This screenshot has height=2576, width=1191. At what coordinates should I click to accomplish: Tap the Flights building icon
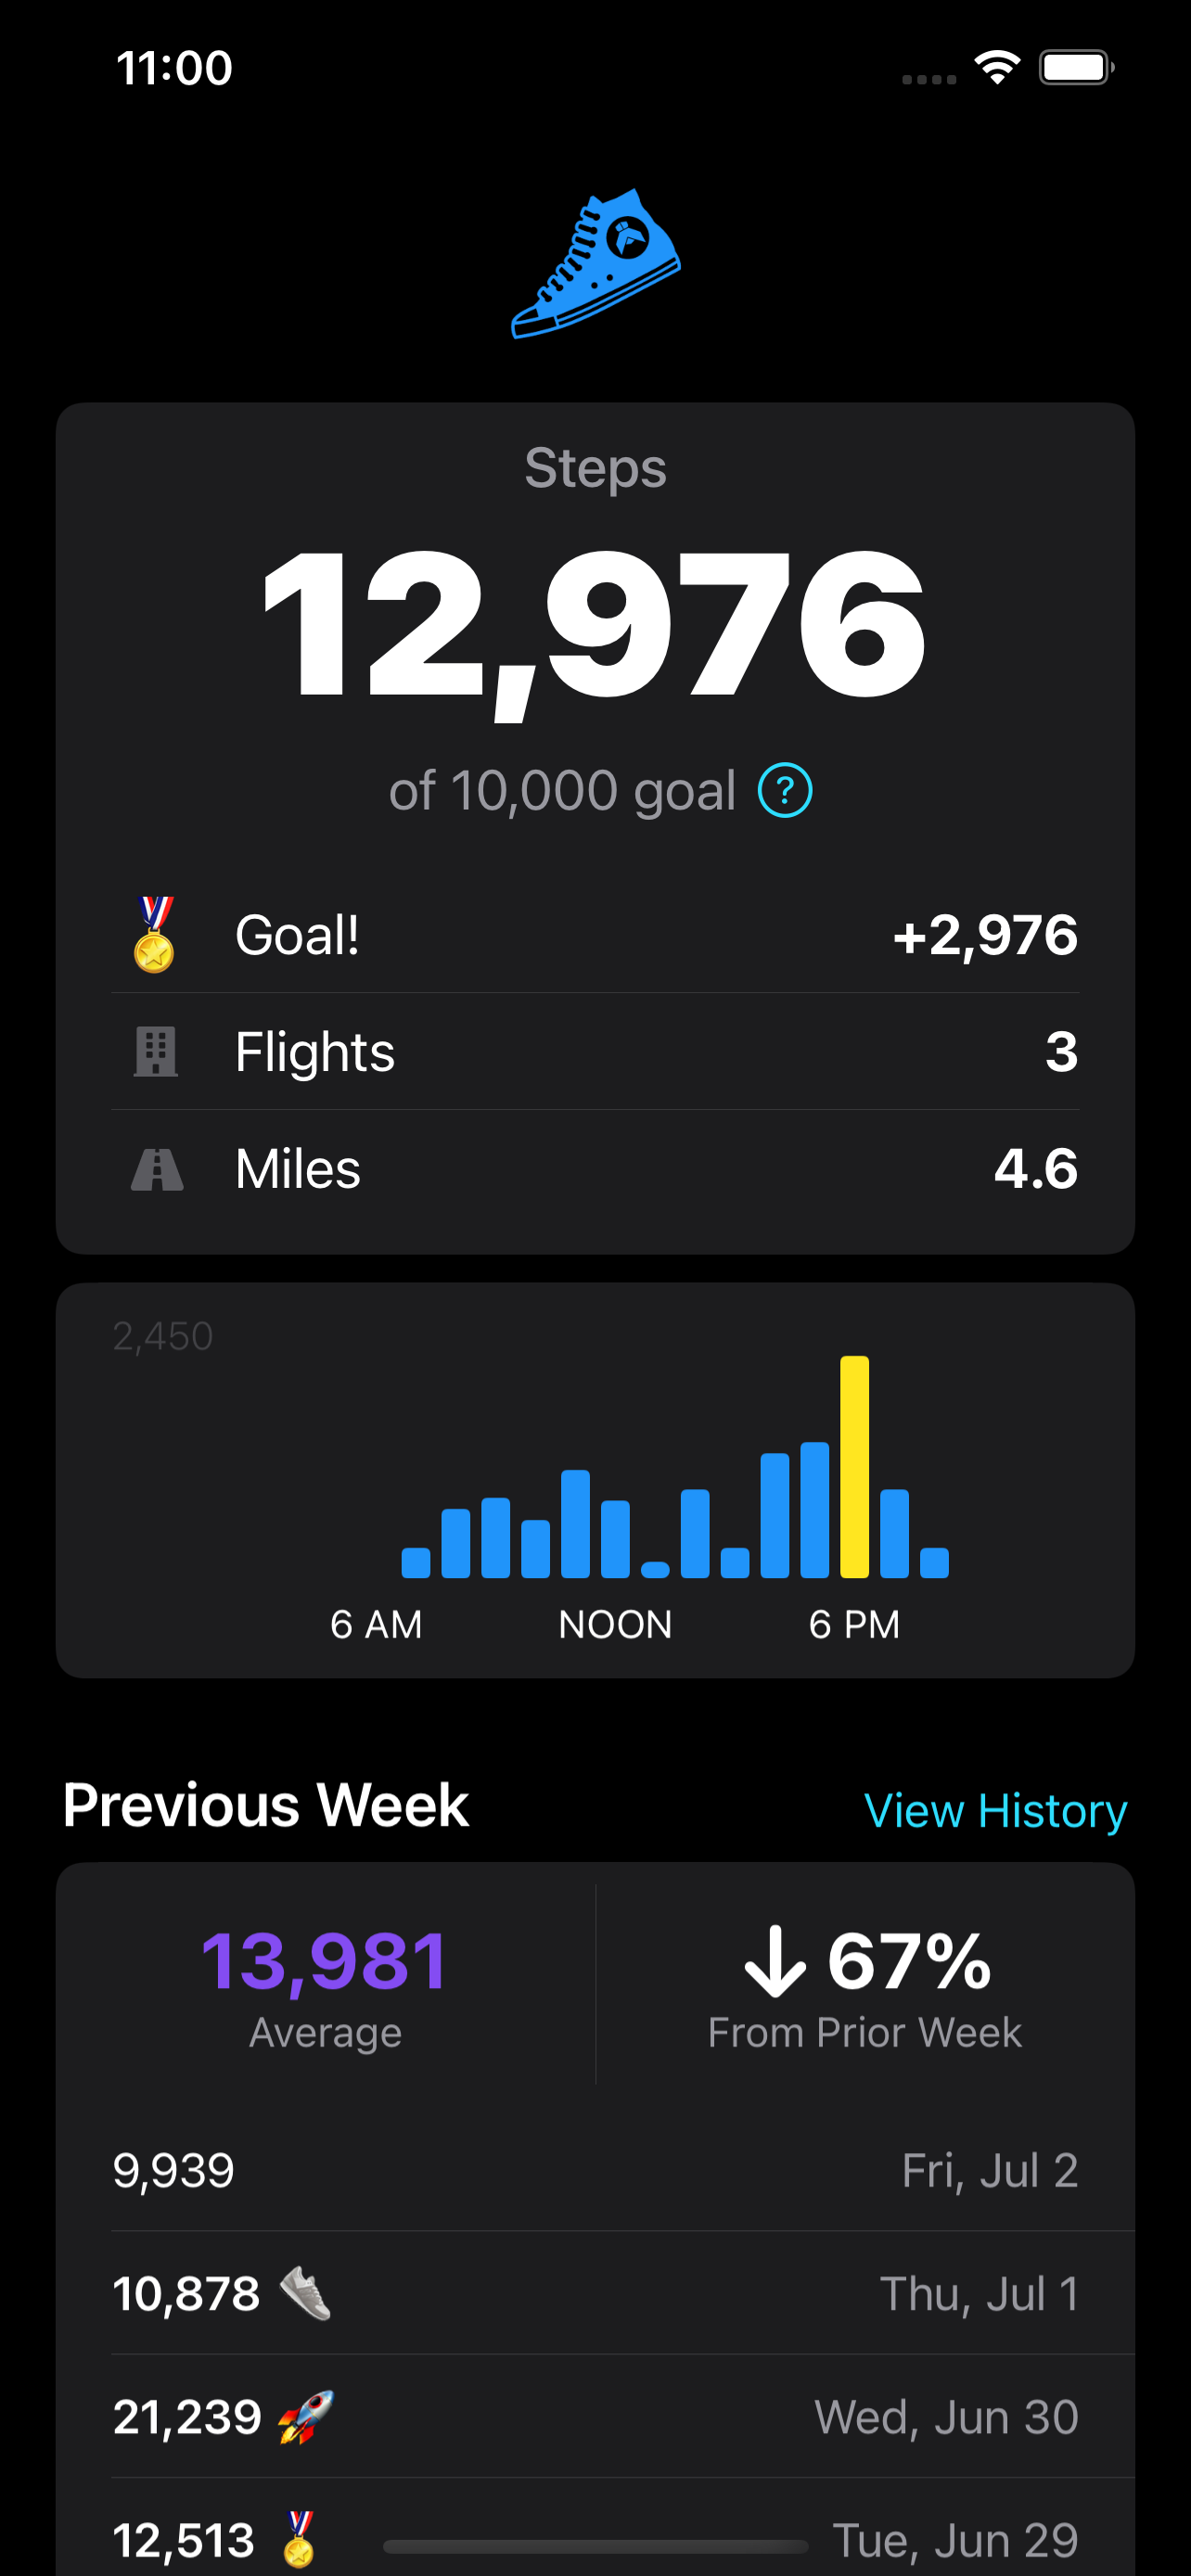tap(156, 1052)
